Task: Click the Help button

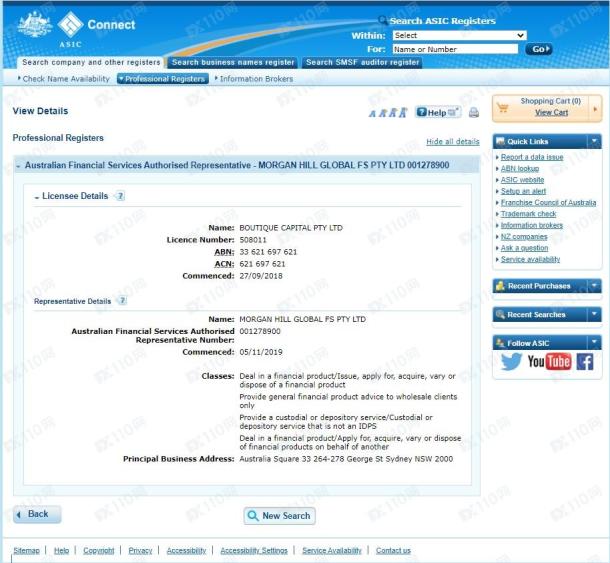Action: pos(438,112)
